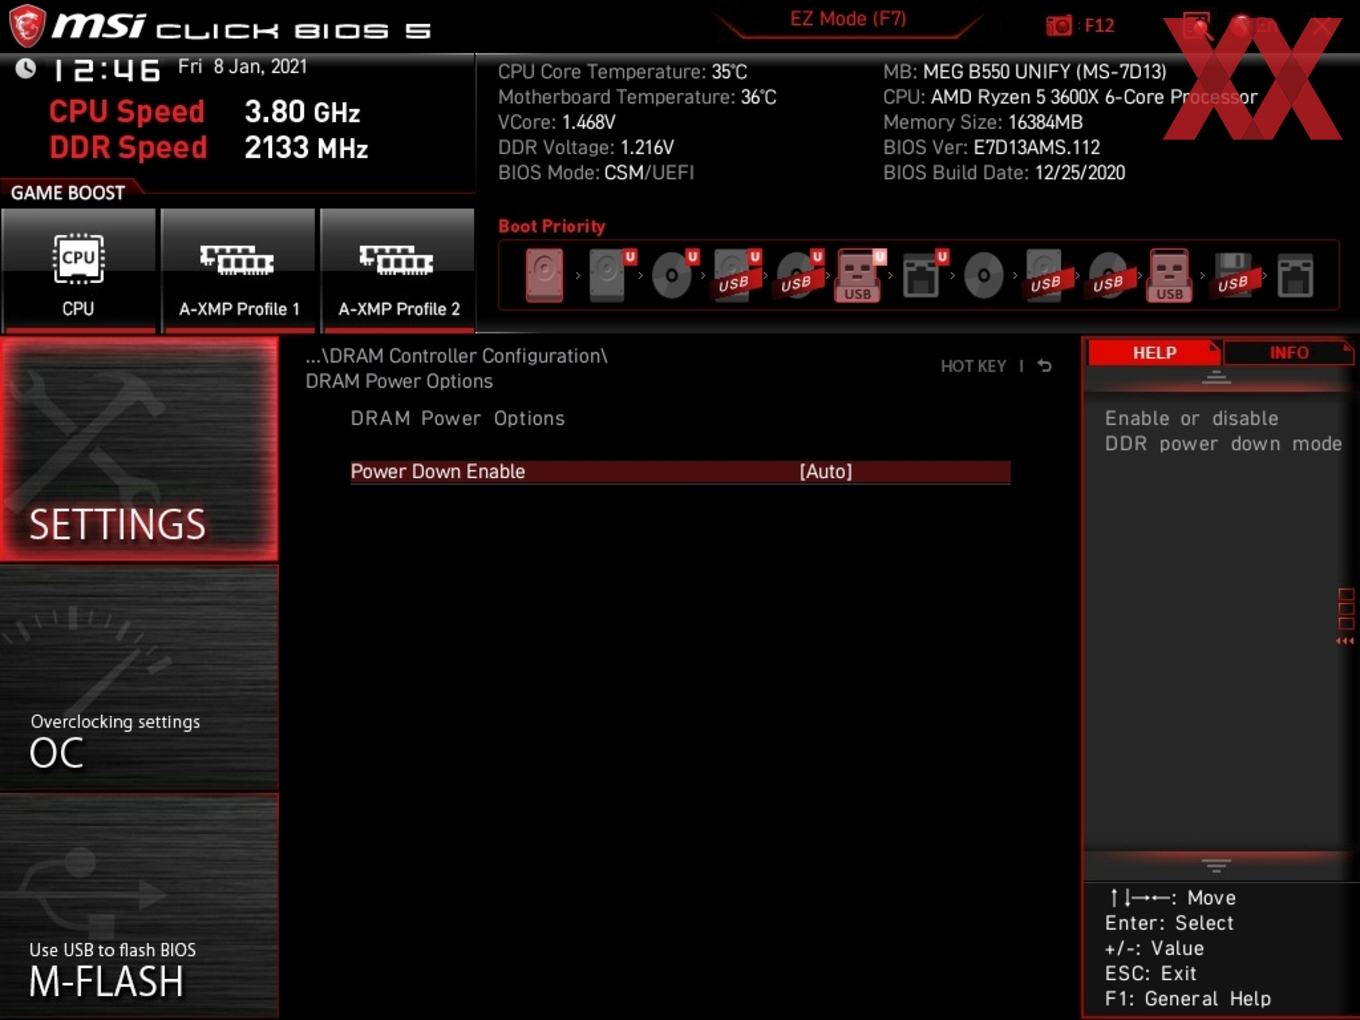Open the M-FLASH BIOS flashing section
This screenshot has height=1020, width=1360.
point(139,906)
